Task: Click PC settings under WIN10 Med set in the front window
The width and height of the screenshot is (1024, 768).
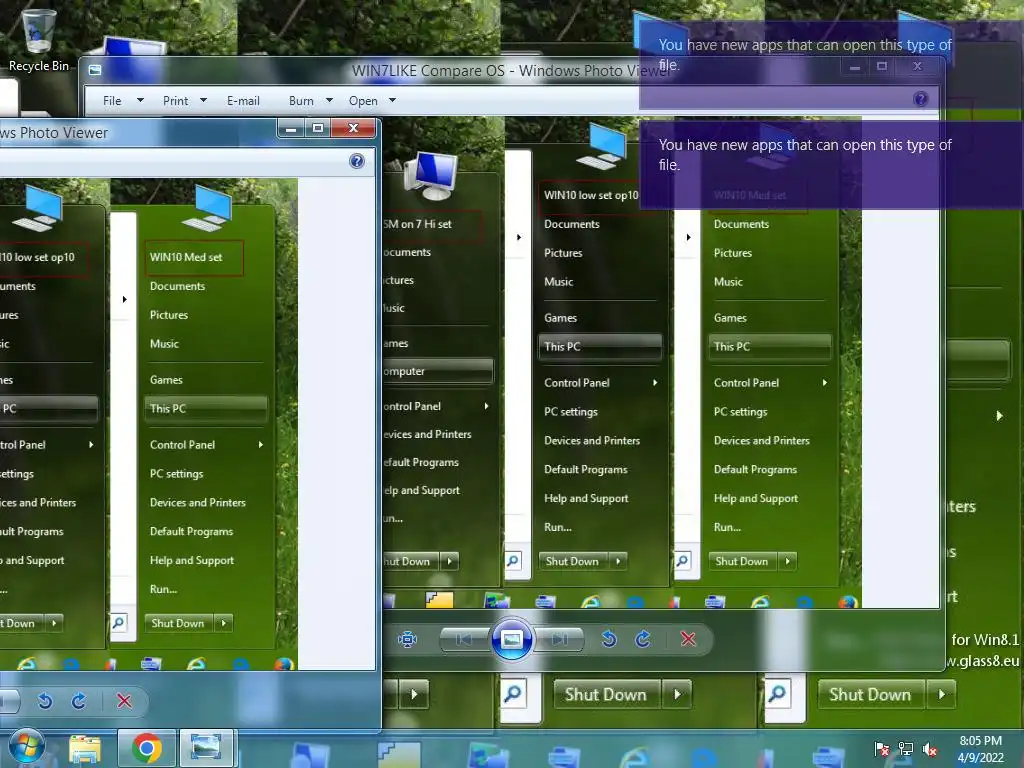Action: (176, 473)
